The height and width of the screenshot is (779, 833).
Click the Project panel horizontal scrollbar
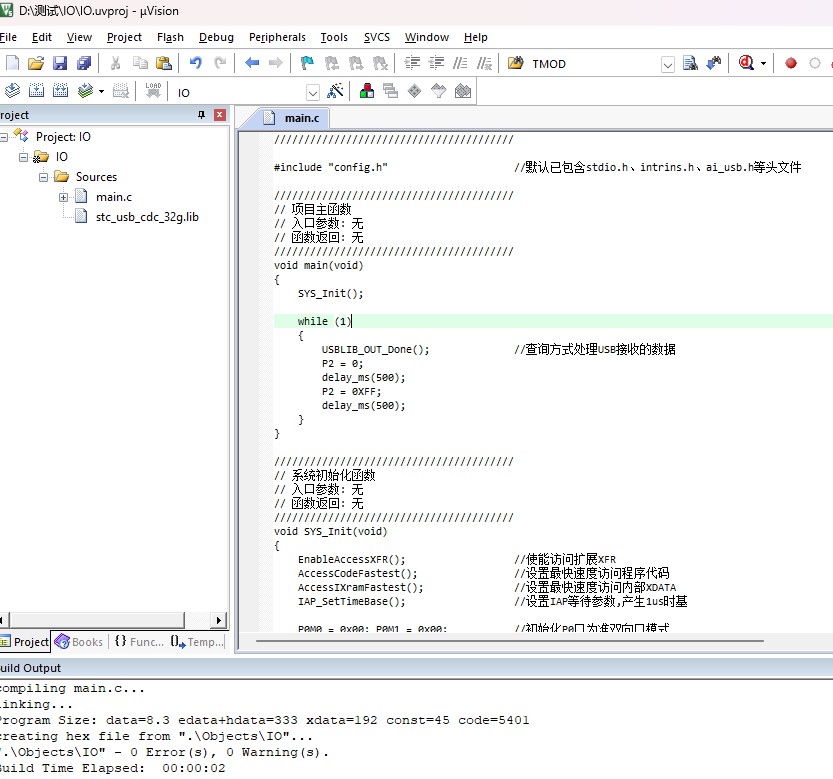tap(110, 620)
